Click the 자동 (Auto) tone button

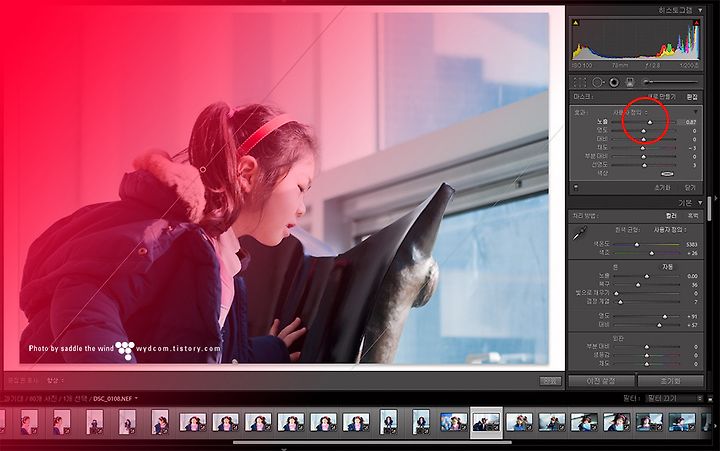tap(667, 266)
